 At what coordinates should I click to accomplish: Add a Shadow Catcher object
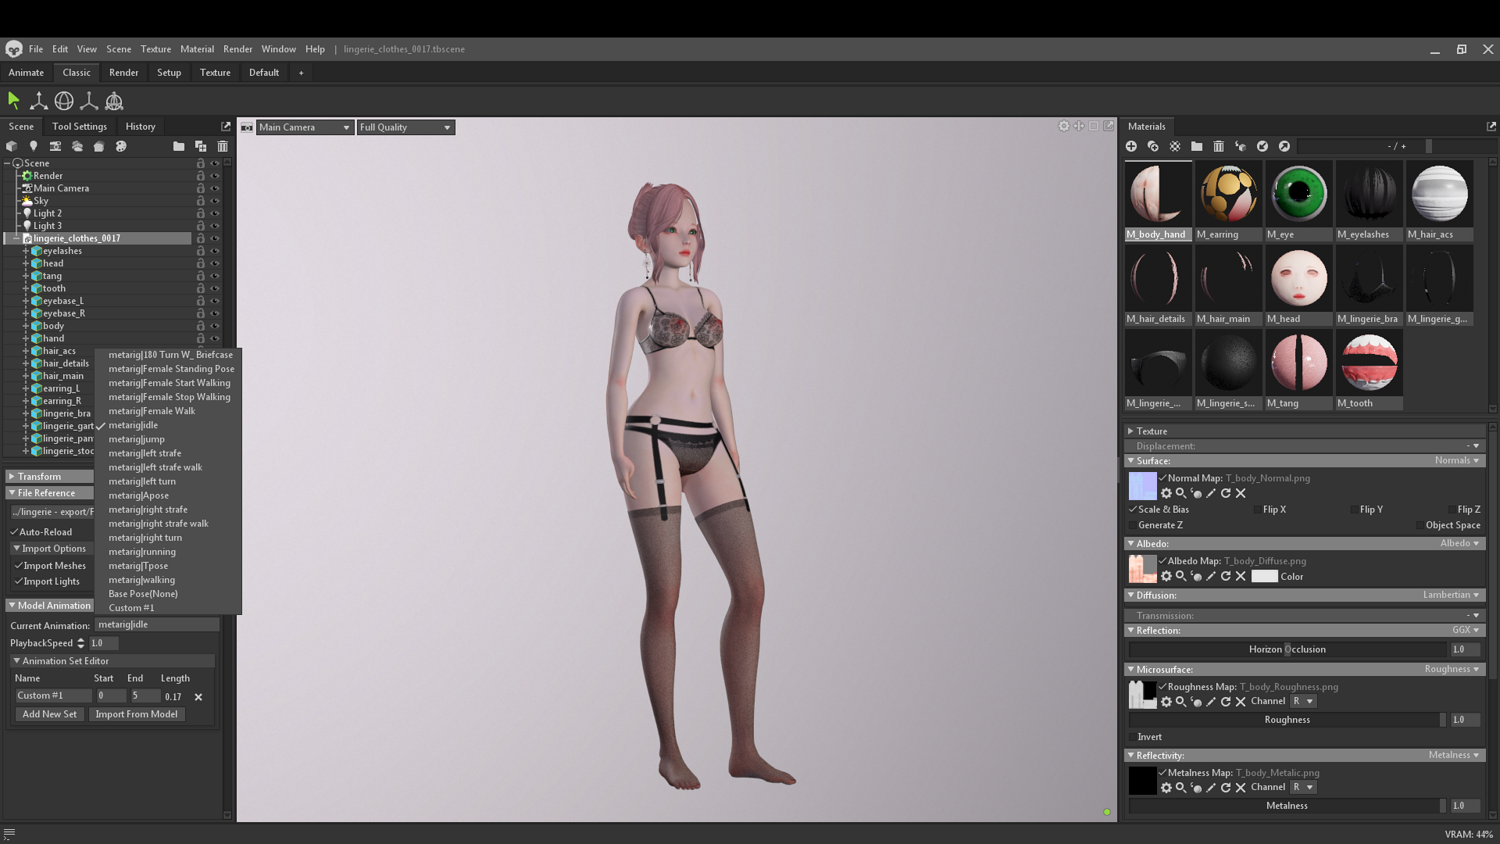[x=99, y=146]
